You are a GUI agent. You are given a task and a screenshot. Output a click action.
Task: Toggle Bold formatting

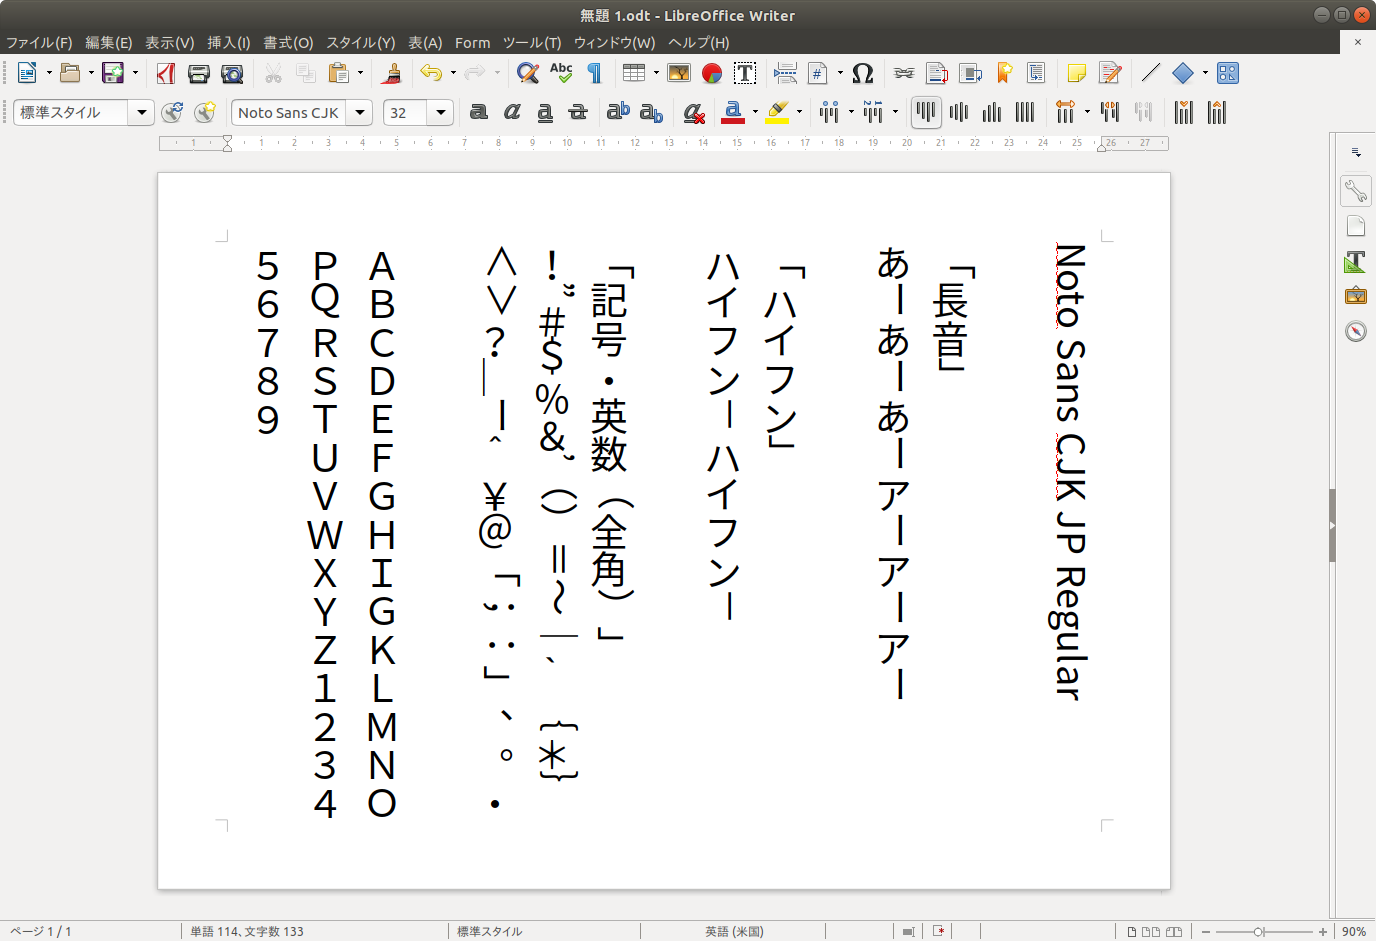pyautogui.click(x=479, y=112)
